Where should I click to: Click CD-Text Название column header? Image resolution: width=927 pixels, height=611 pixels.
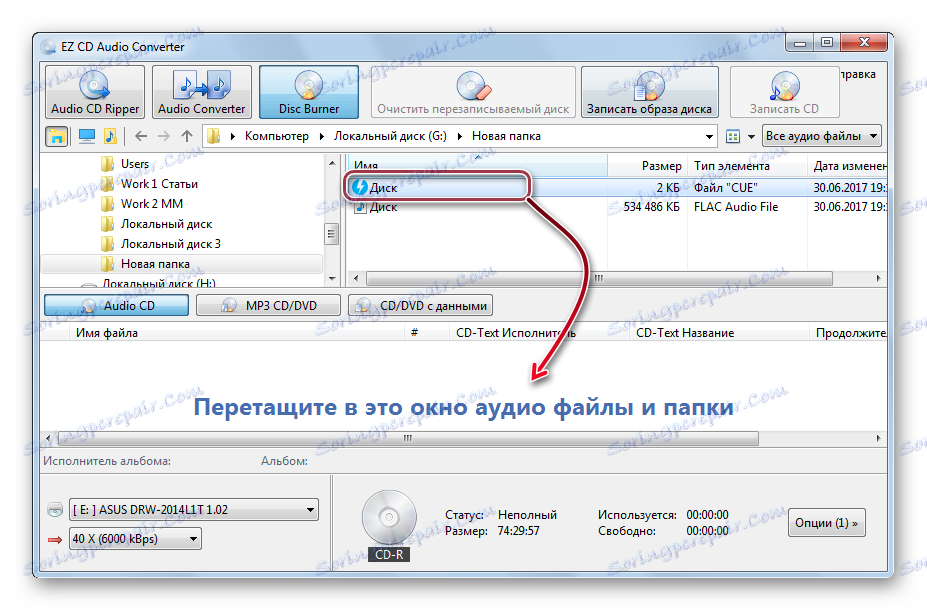point(719,333)
